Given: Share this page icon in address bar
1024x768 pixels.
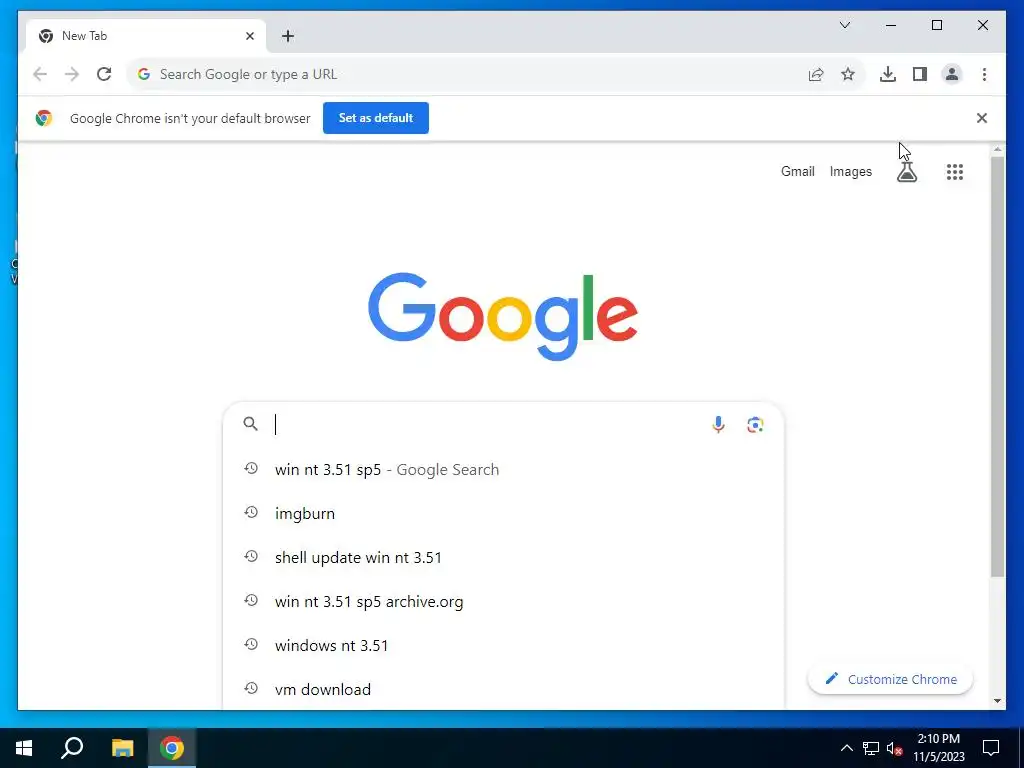Looking at the screenshot, I should click(816, 74).
